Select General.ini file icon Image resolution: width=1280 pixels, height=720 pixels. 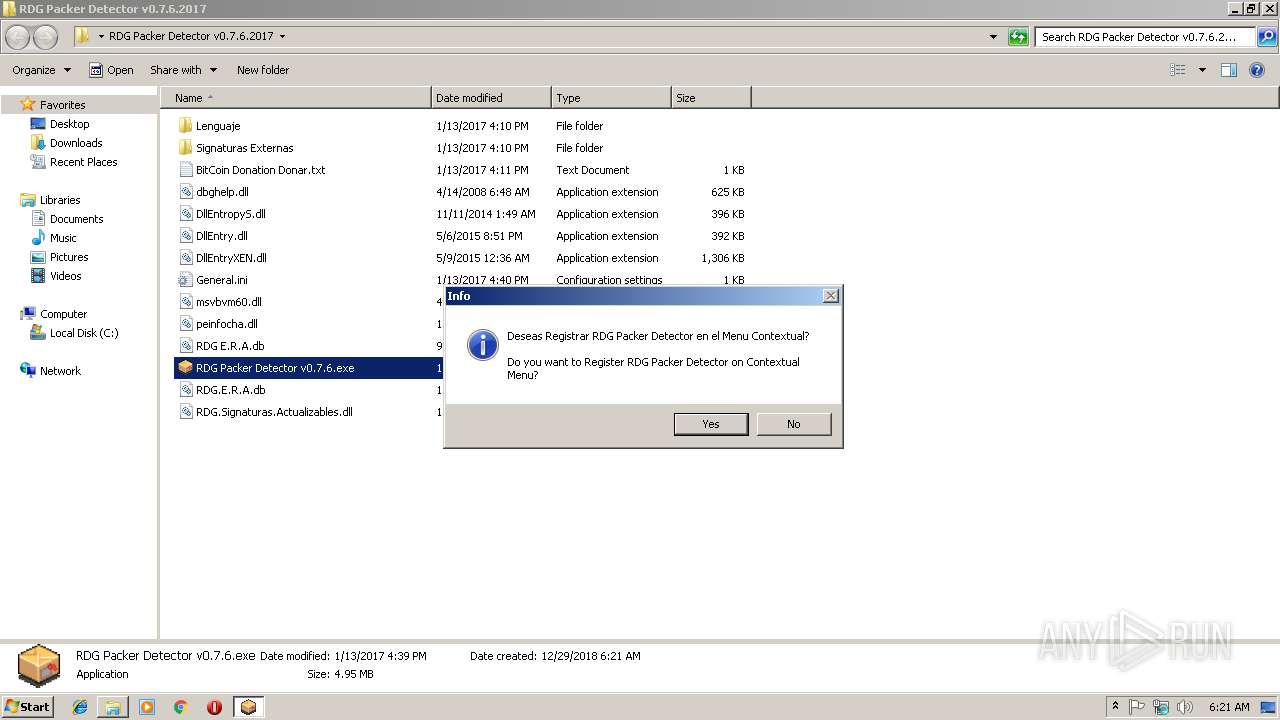tap(185, 280)
